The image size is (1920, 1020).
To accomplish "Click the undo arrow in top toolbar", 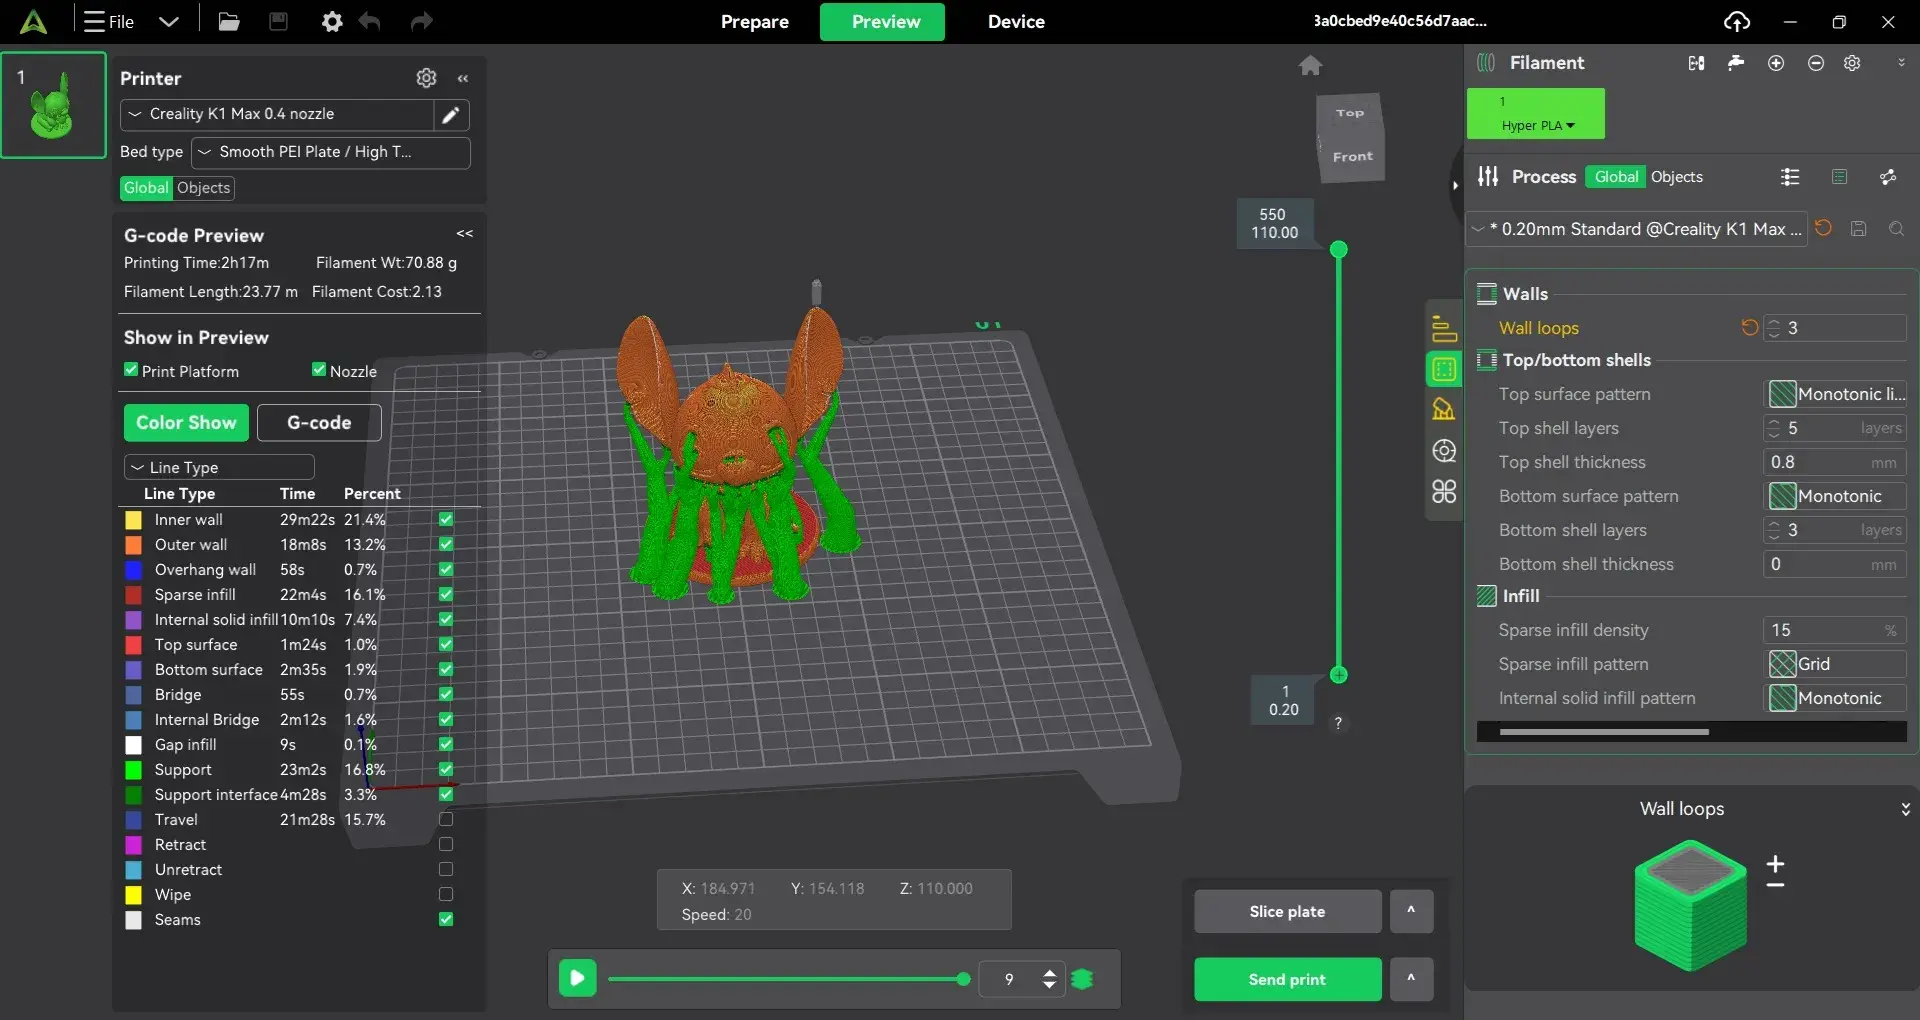I will pyautogui.click(x=370, y=21).
